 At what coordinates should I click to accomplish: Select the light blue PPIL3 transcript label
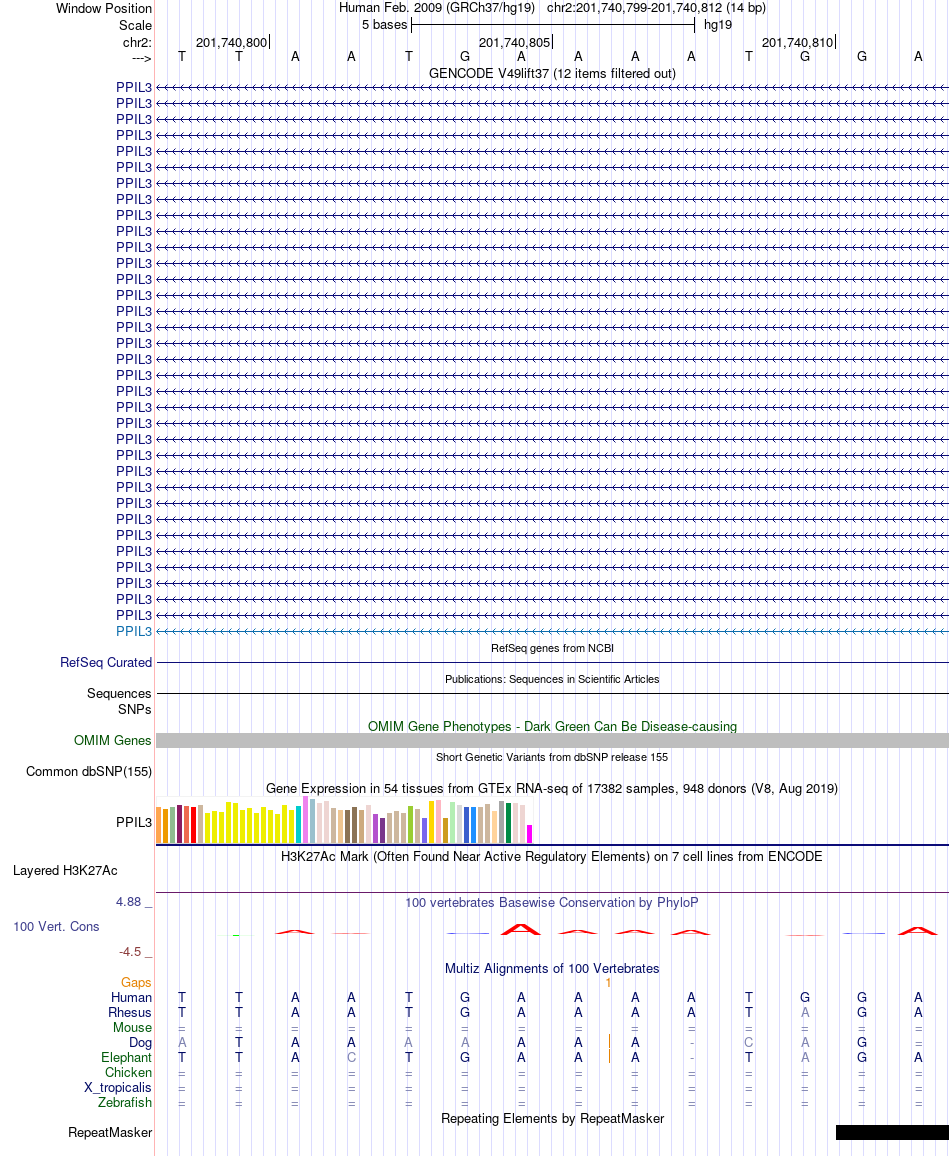point(133,631)
